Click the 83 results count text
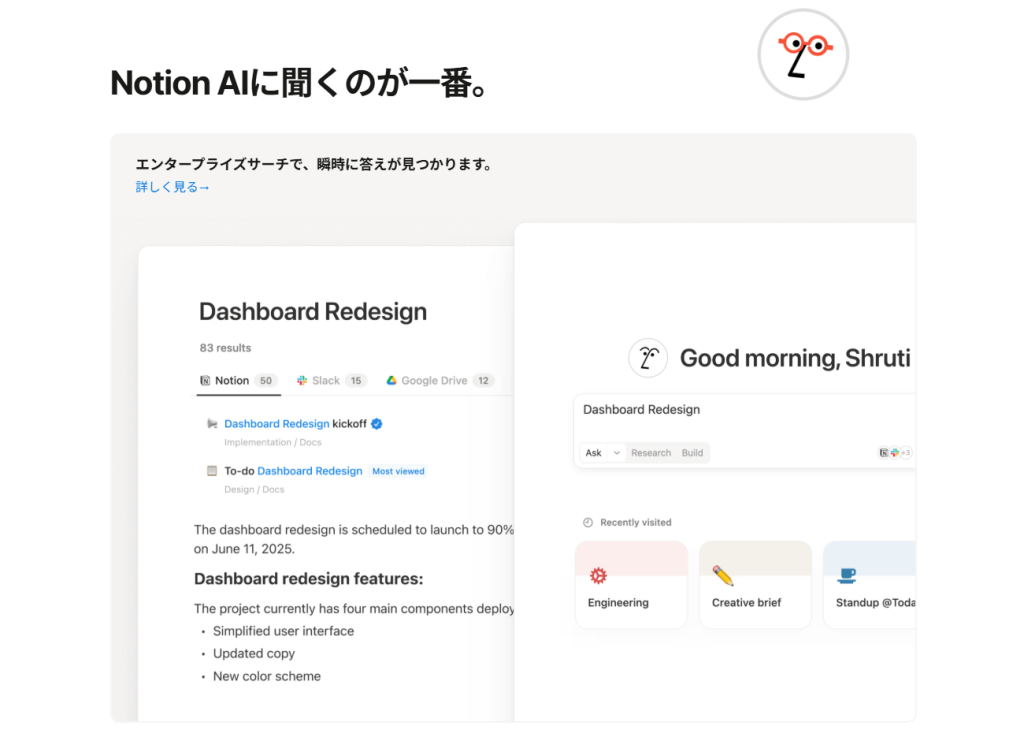The height and width of the screenshot is (733, 1024). coord(225,348)
